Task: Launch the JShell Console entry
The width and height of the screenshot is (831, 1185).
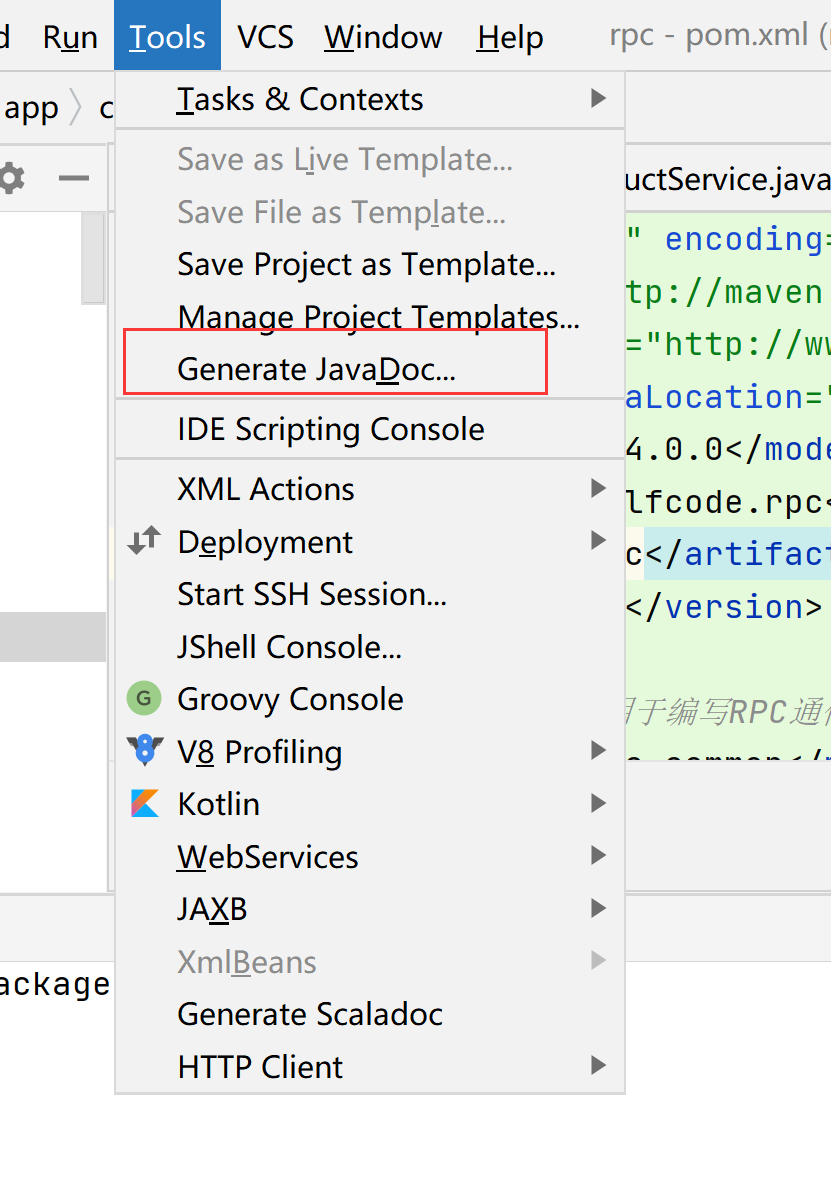Action: coord(289,647)
